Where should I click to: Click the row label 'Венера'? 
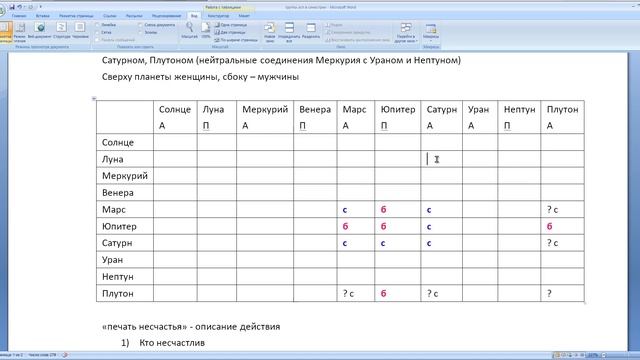coord(118,193)
